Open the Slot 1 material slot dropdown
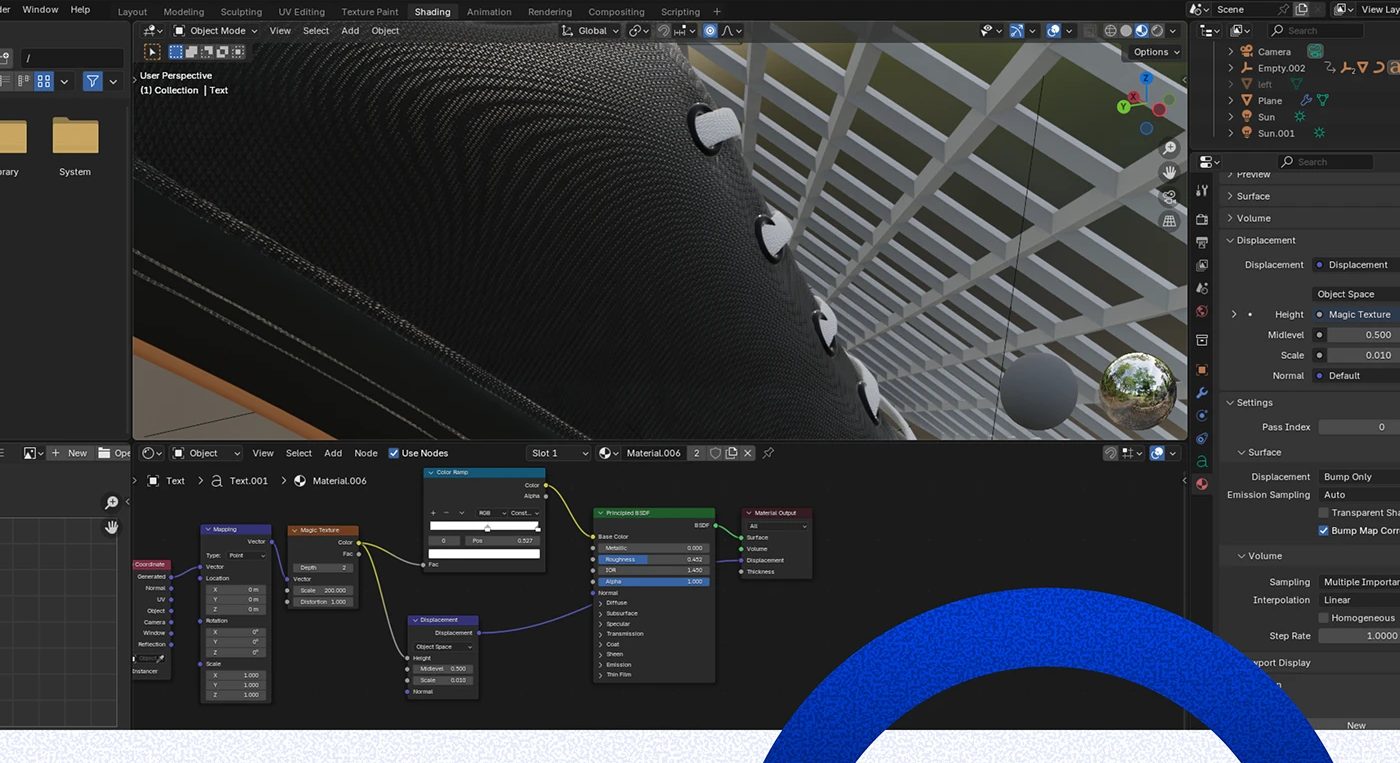 pyautogui.click(x=558, y=453)
